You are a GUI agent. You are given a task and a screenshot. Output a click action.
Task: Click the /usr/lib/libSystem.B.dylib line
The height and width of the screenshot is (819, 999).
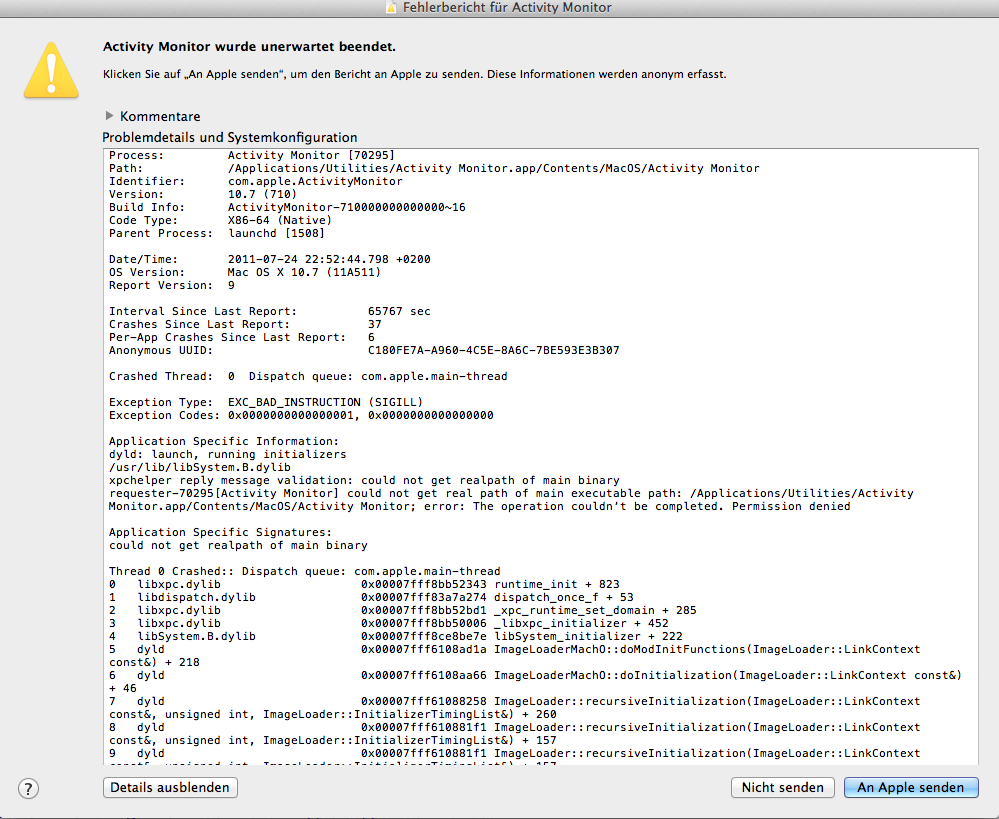[x=199, y=467]
